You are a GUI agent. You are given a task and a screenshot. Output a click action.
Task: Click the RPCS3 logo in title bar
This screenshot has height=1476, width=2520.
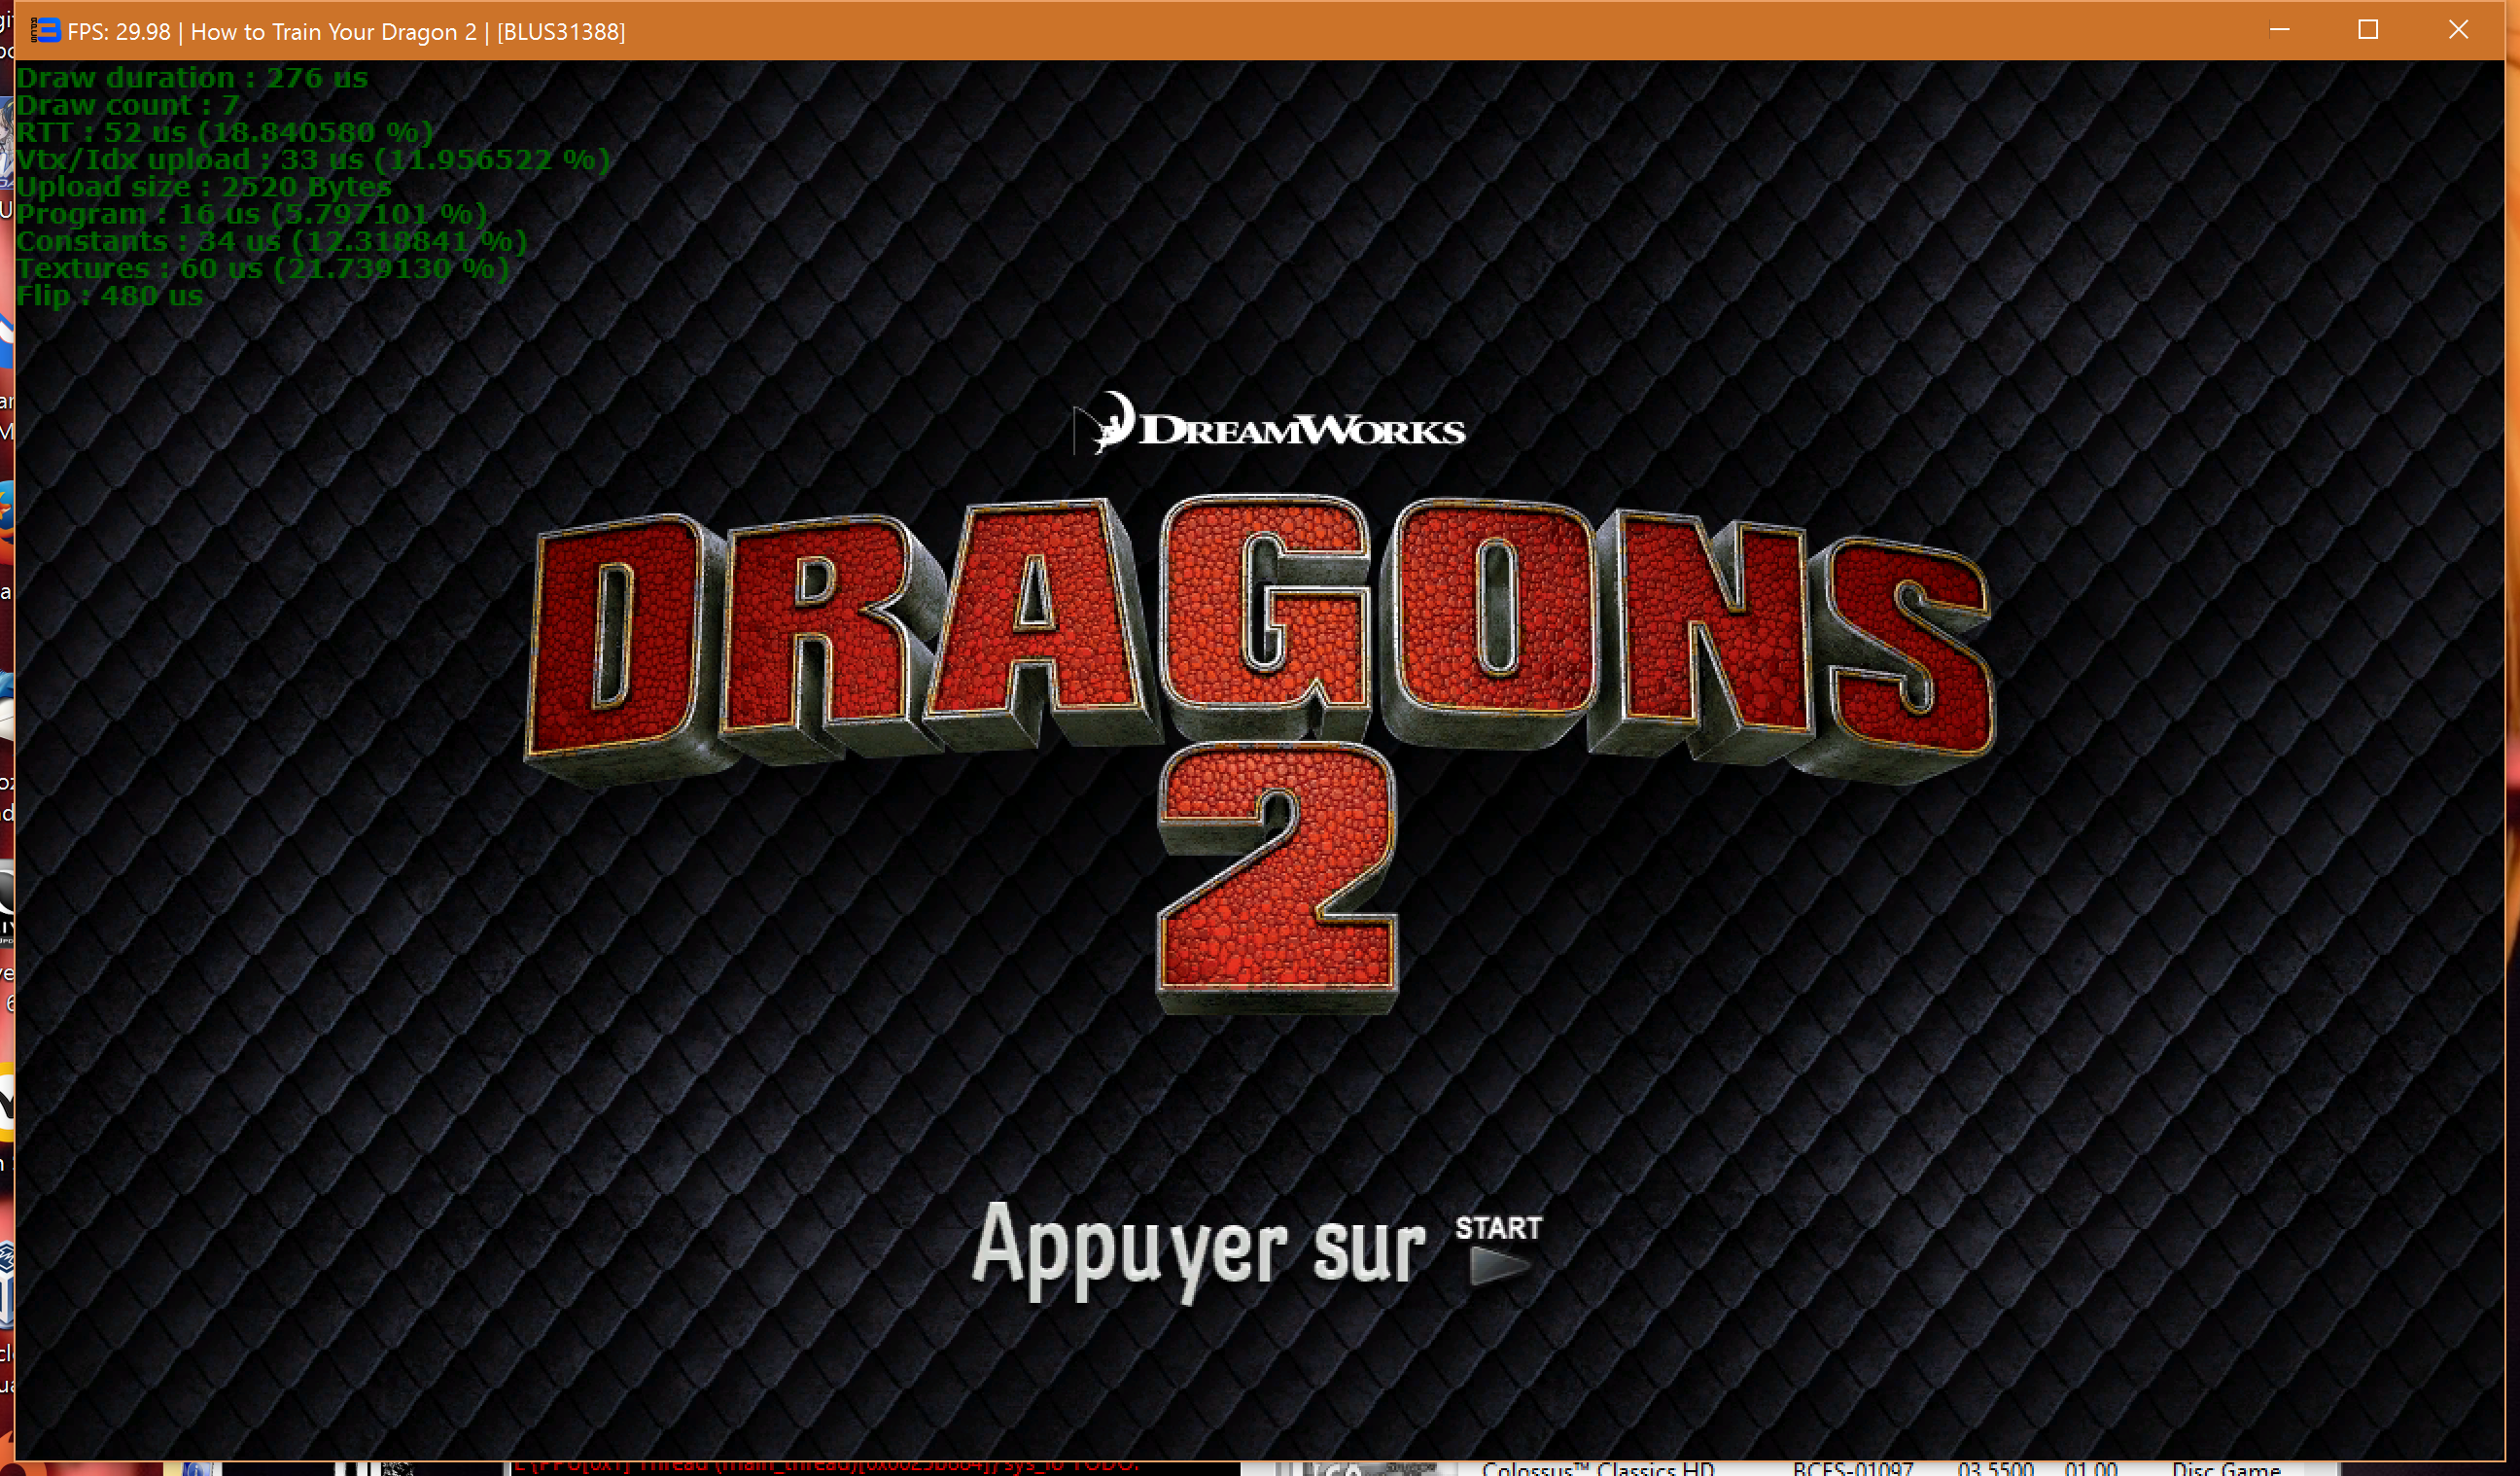45,31
